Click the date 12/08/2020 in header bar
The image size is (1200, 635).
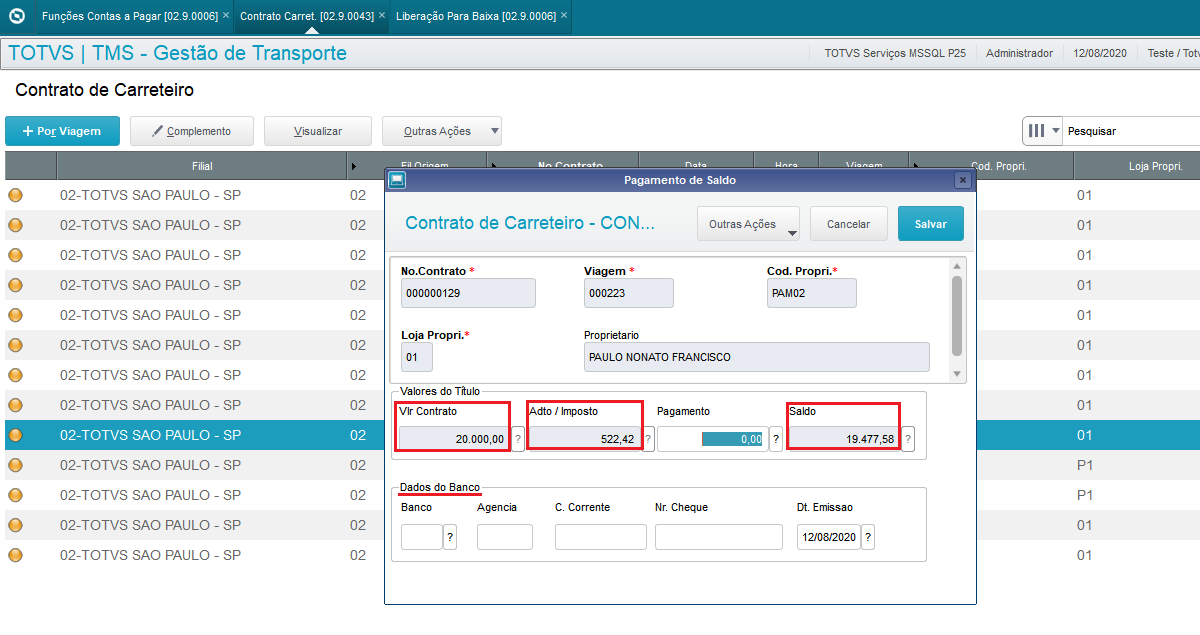[x=1100, y=54]
